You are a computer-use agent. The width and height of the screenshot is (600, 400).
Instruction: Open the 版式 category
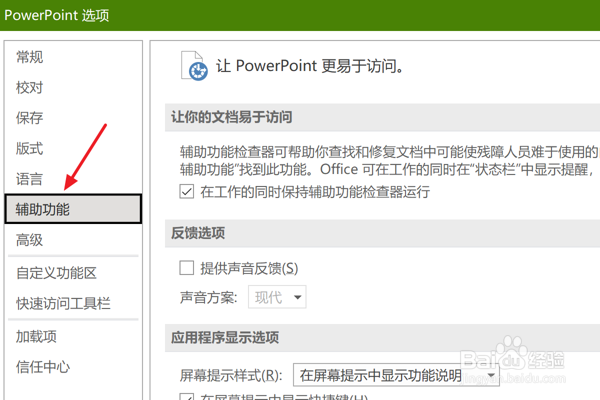29,149
